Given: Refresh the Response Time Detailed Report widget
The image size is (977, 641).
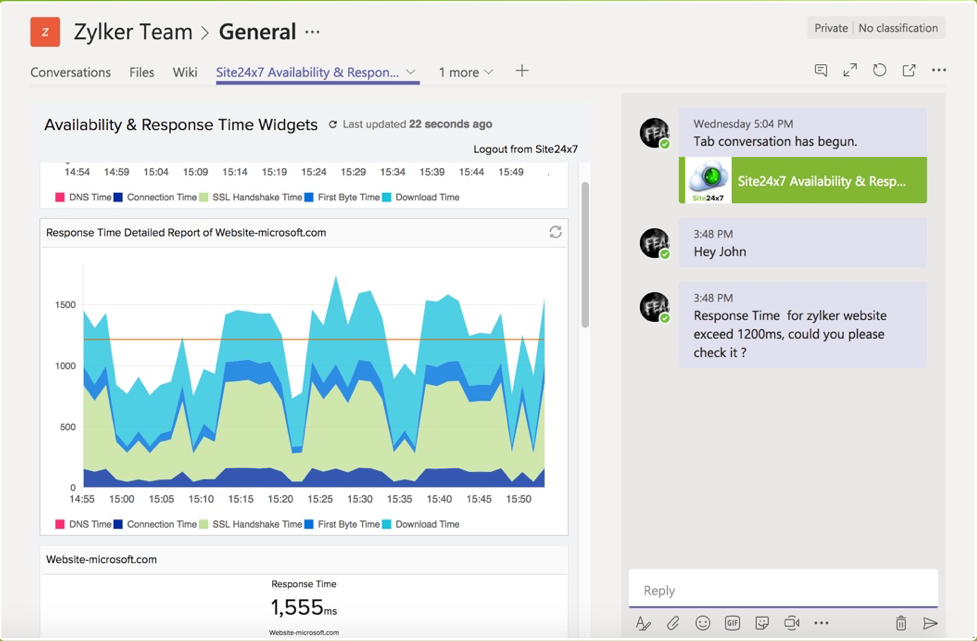Looking at the screenshot, I should 555,232.
